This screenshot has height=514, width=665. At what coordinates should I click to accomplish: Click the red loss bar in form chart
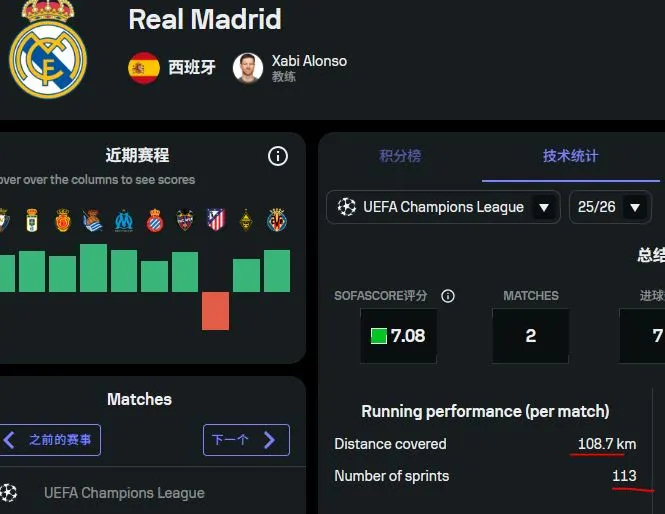coord(216,310)
